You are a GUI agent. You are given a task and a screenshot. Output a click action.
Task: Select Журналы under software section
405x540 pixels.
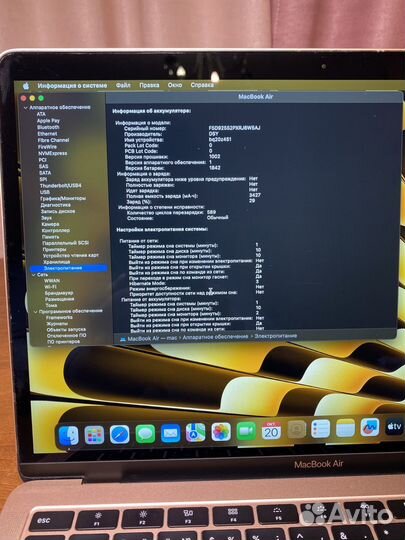[x=57, y=324]
